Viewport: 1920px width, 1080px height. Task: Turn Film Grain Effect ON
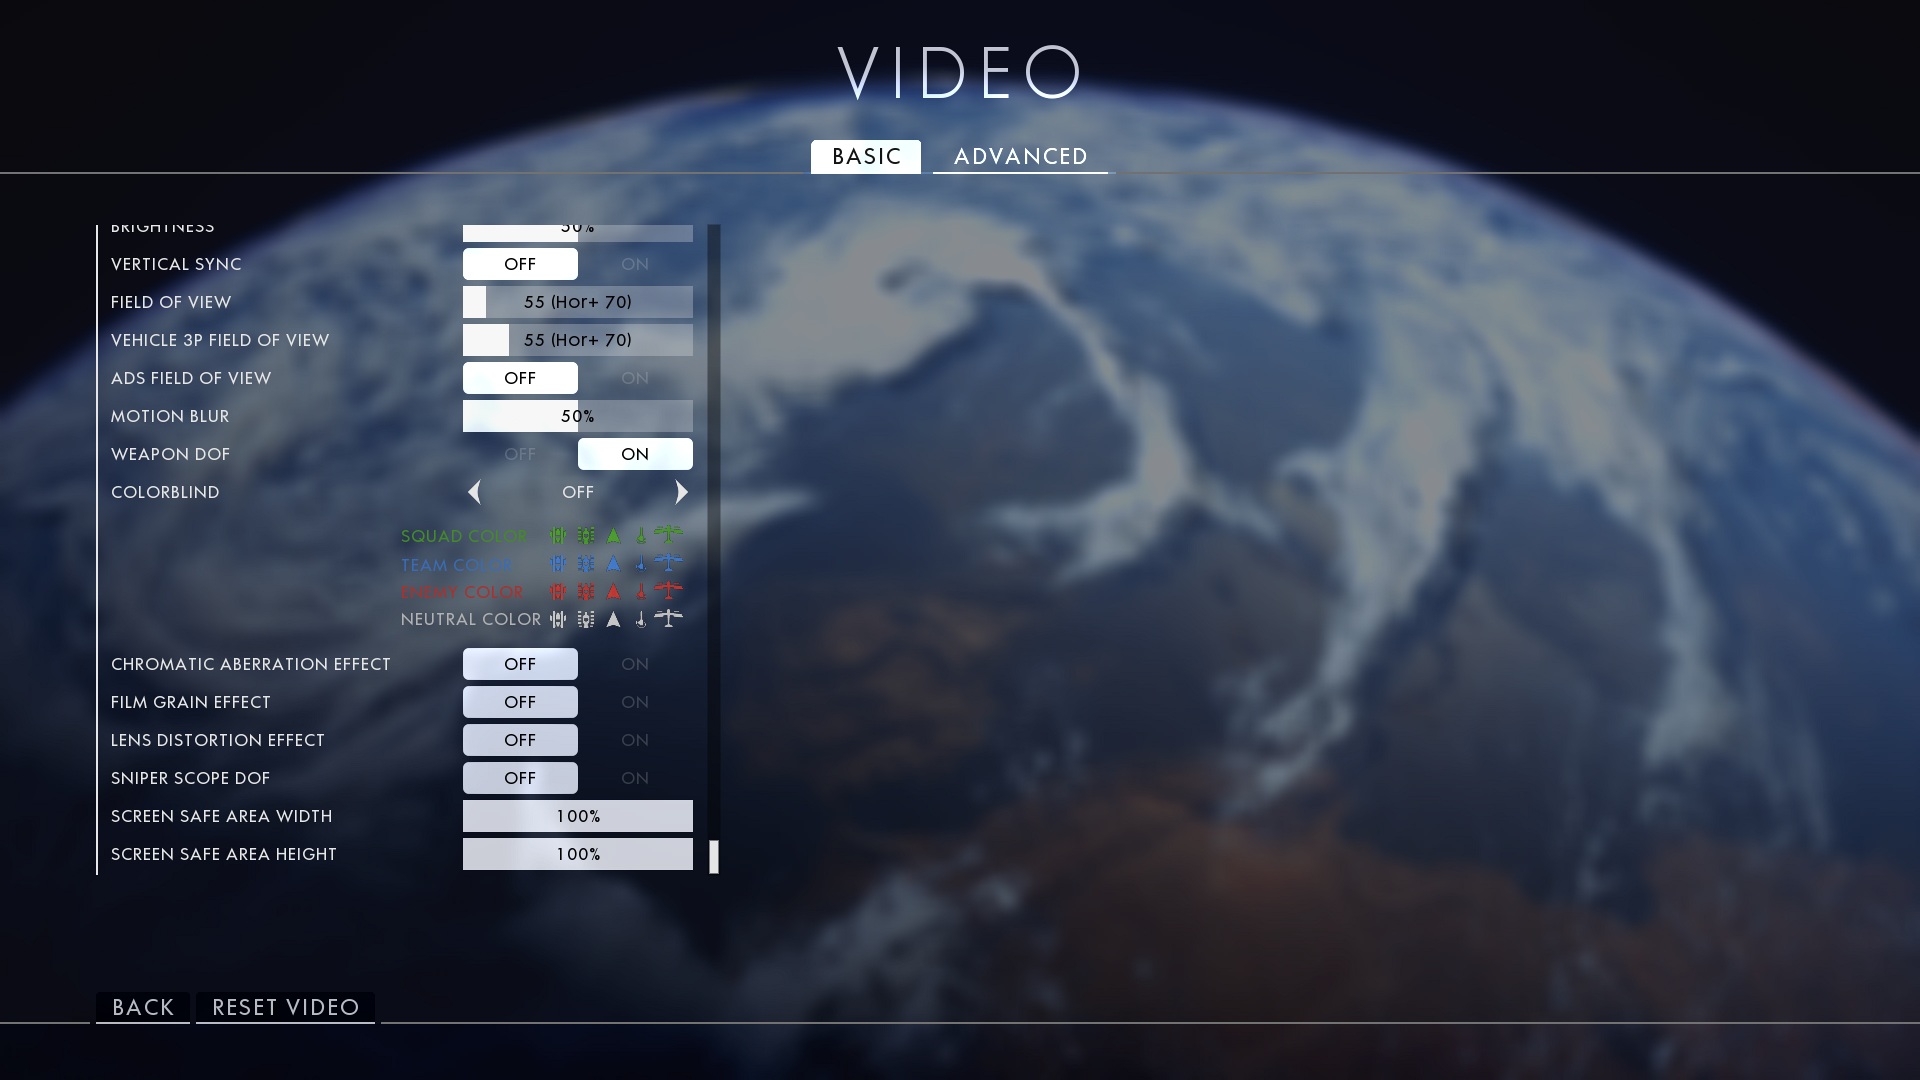(x=635, y=702)
